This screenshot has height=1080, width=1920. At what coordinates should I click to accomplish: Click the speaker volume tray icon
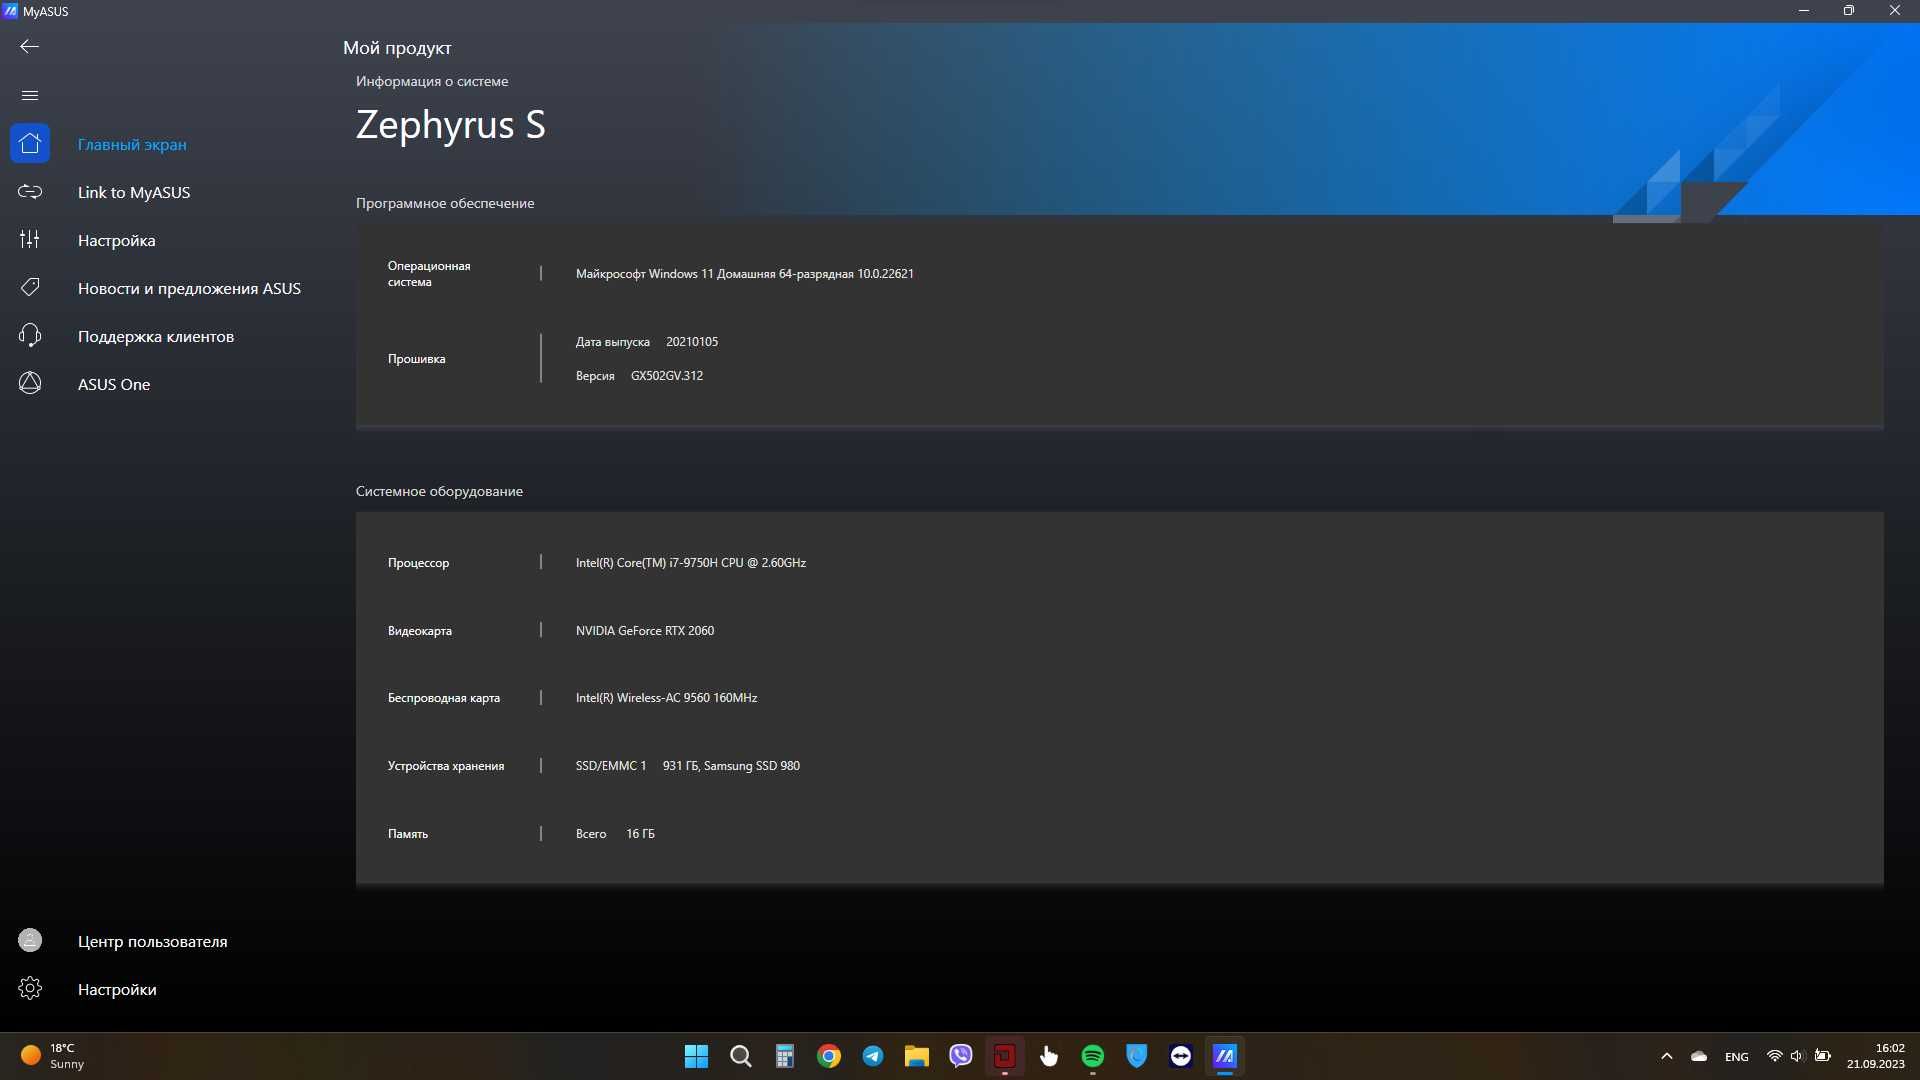1797,1056
